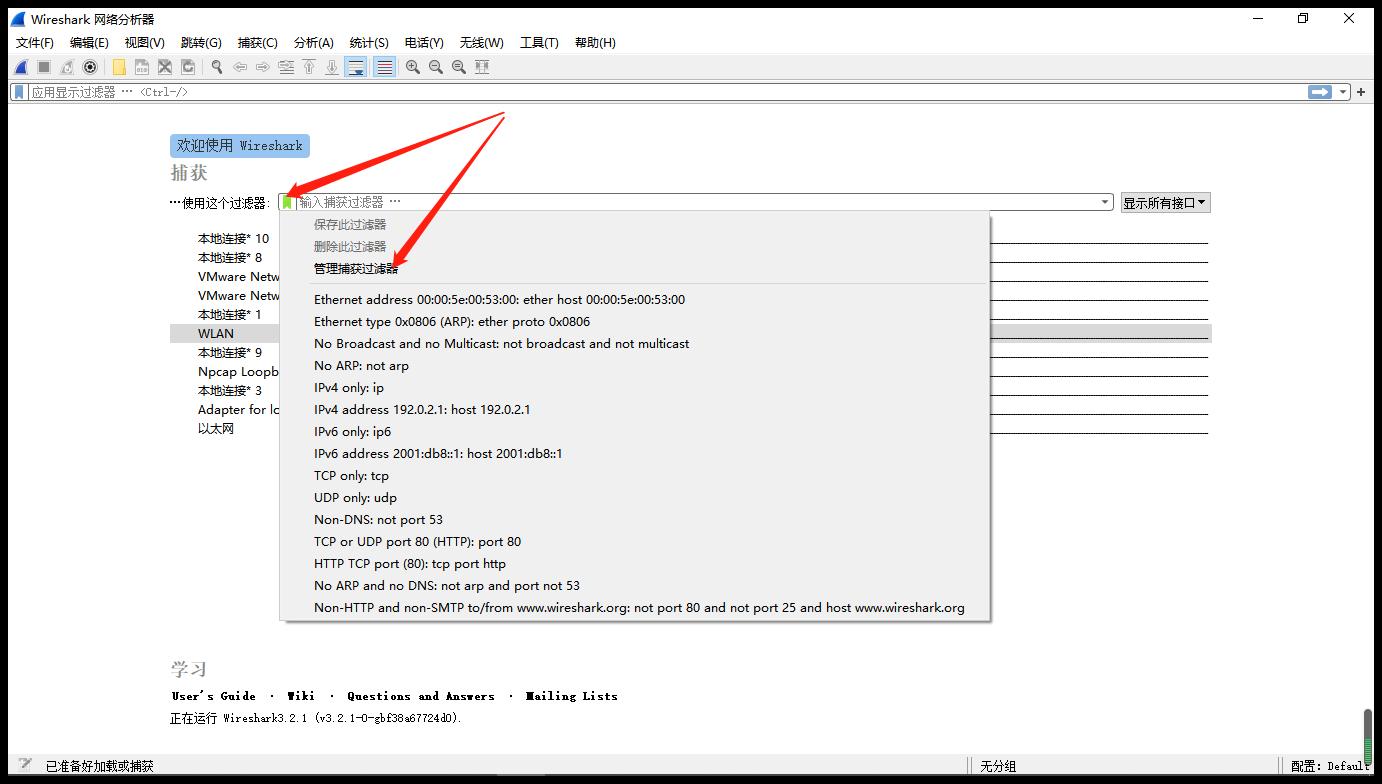This screenshot has width=1382, height=784.
Task: Zoom out the main window text
Action: tap(436, 67)
